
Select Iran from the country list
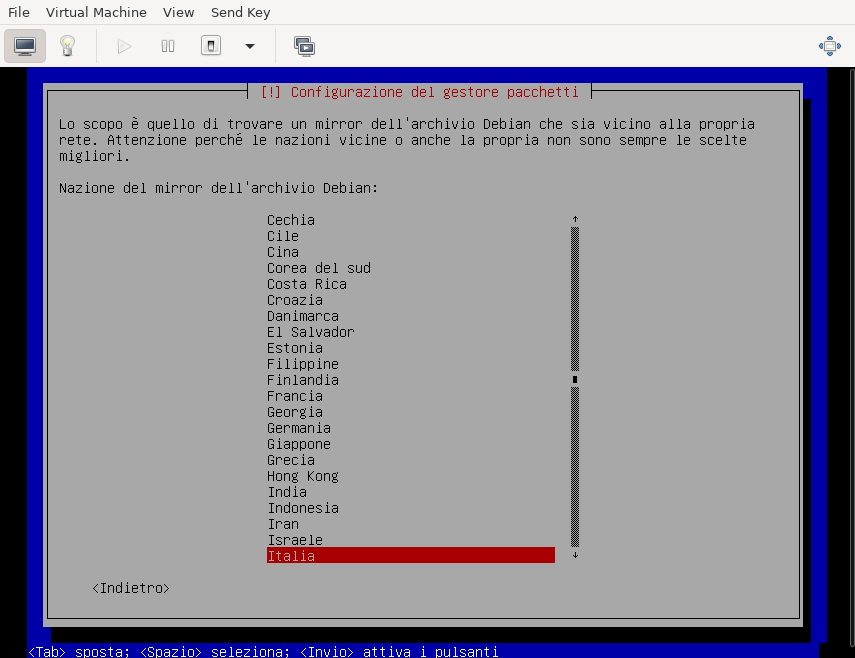point(411,524)
